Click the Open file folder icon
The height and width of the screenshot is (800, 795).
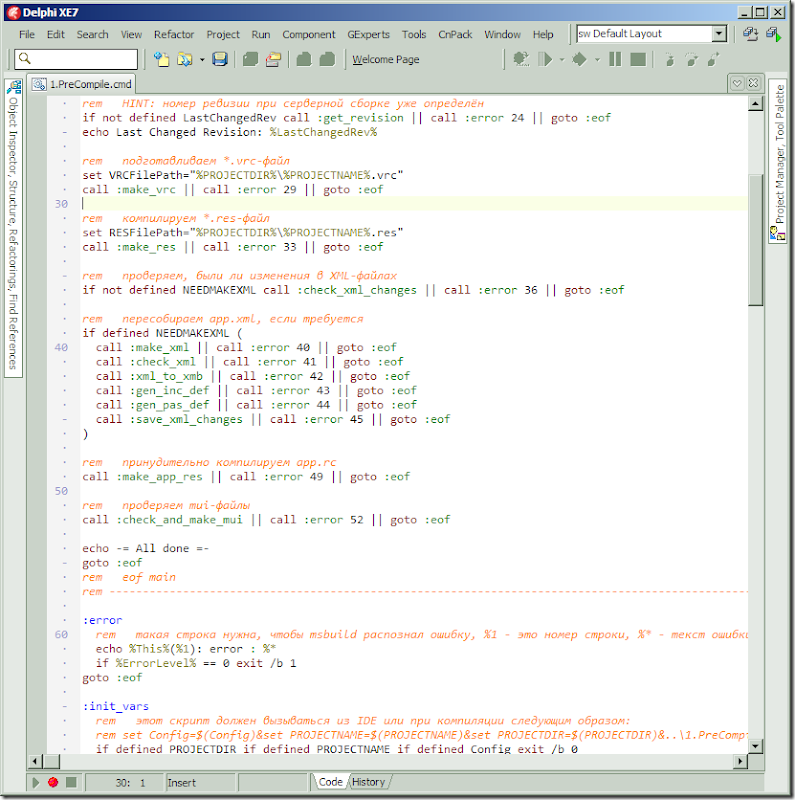(184, 60)
